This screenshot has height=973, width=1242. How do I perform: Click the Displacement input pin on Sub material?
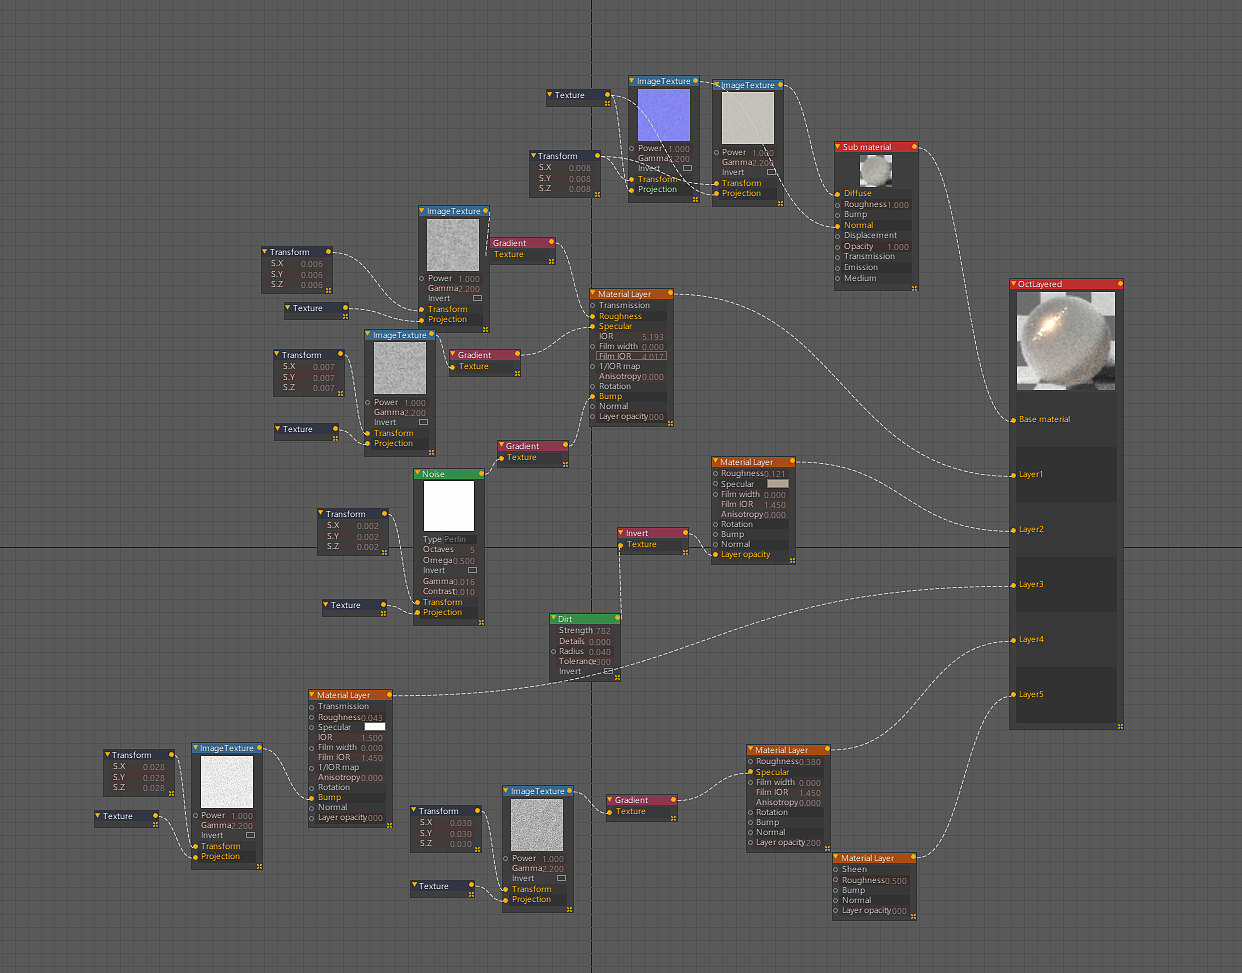[x=838, y=236]
